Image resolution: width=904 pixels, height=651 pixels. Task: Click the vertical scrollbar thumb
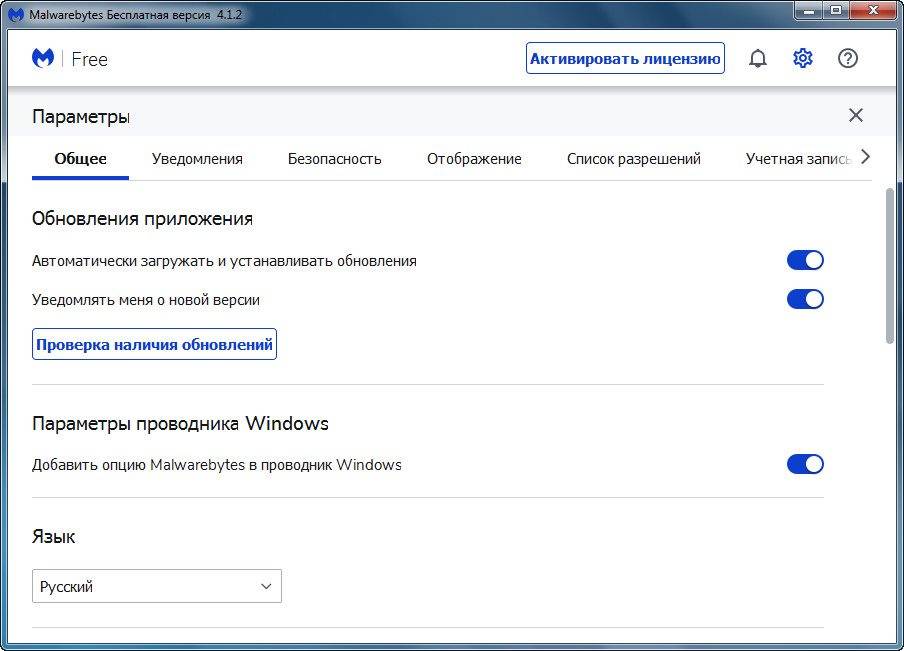tap(890, 265)
